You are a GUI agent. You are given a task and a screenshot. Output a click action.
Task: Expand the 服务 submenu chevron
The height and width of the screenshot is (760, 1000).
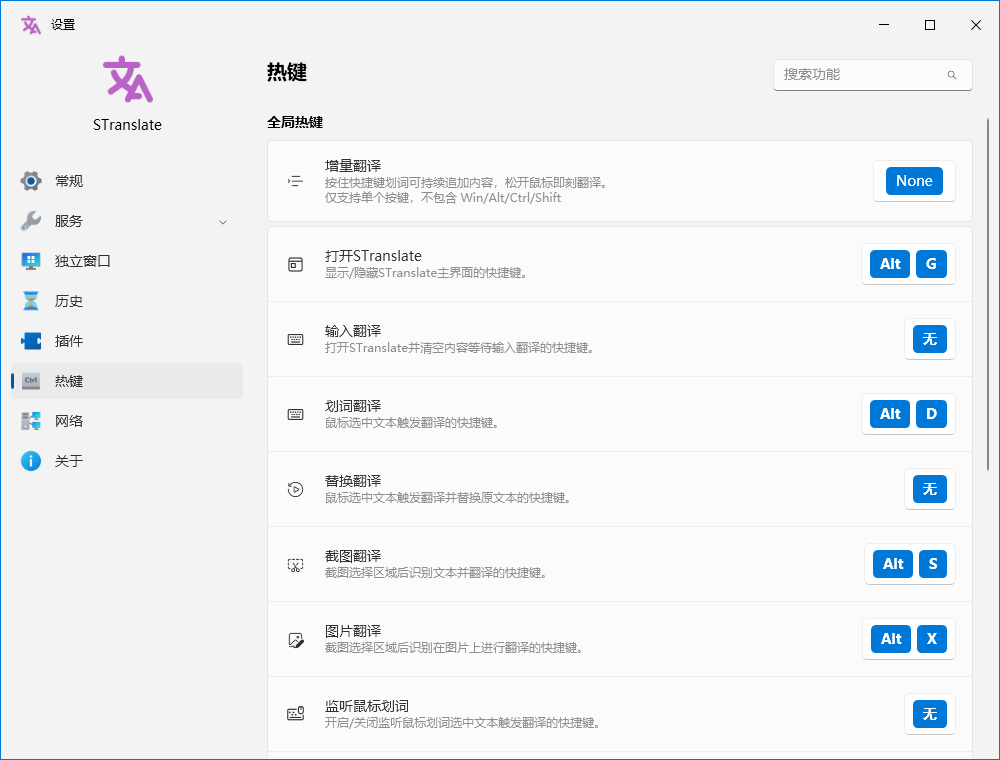click(222, 221)
